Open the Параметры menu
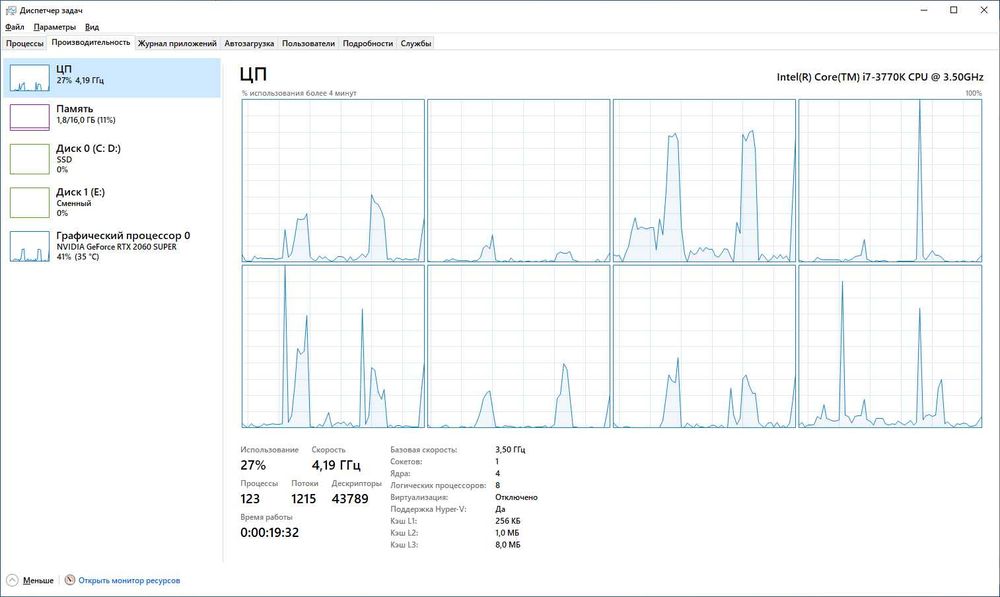This screenshot has width=1000, height=597. click(54, 27)
